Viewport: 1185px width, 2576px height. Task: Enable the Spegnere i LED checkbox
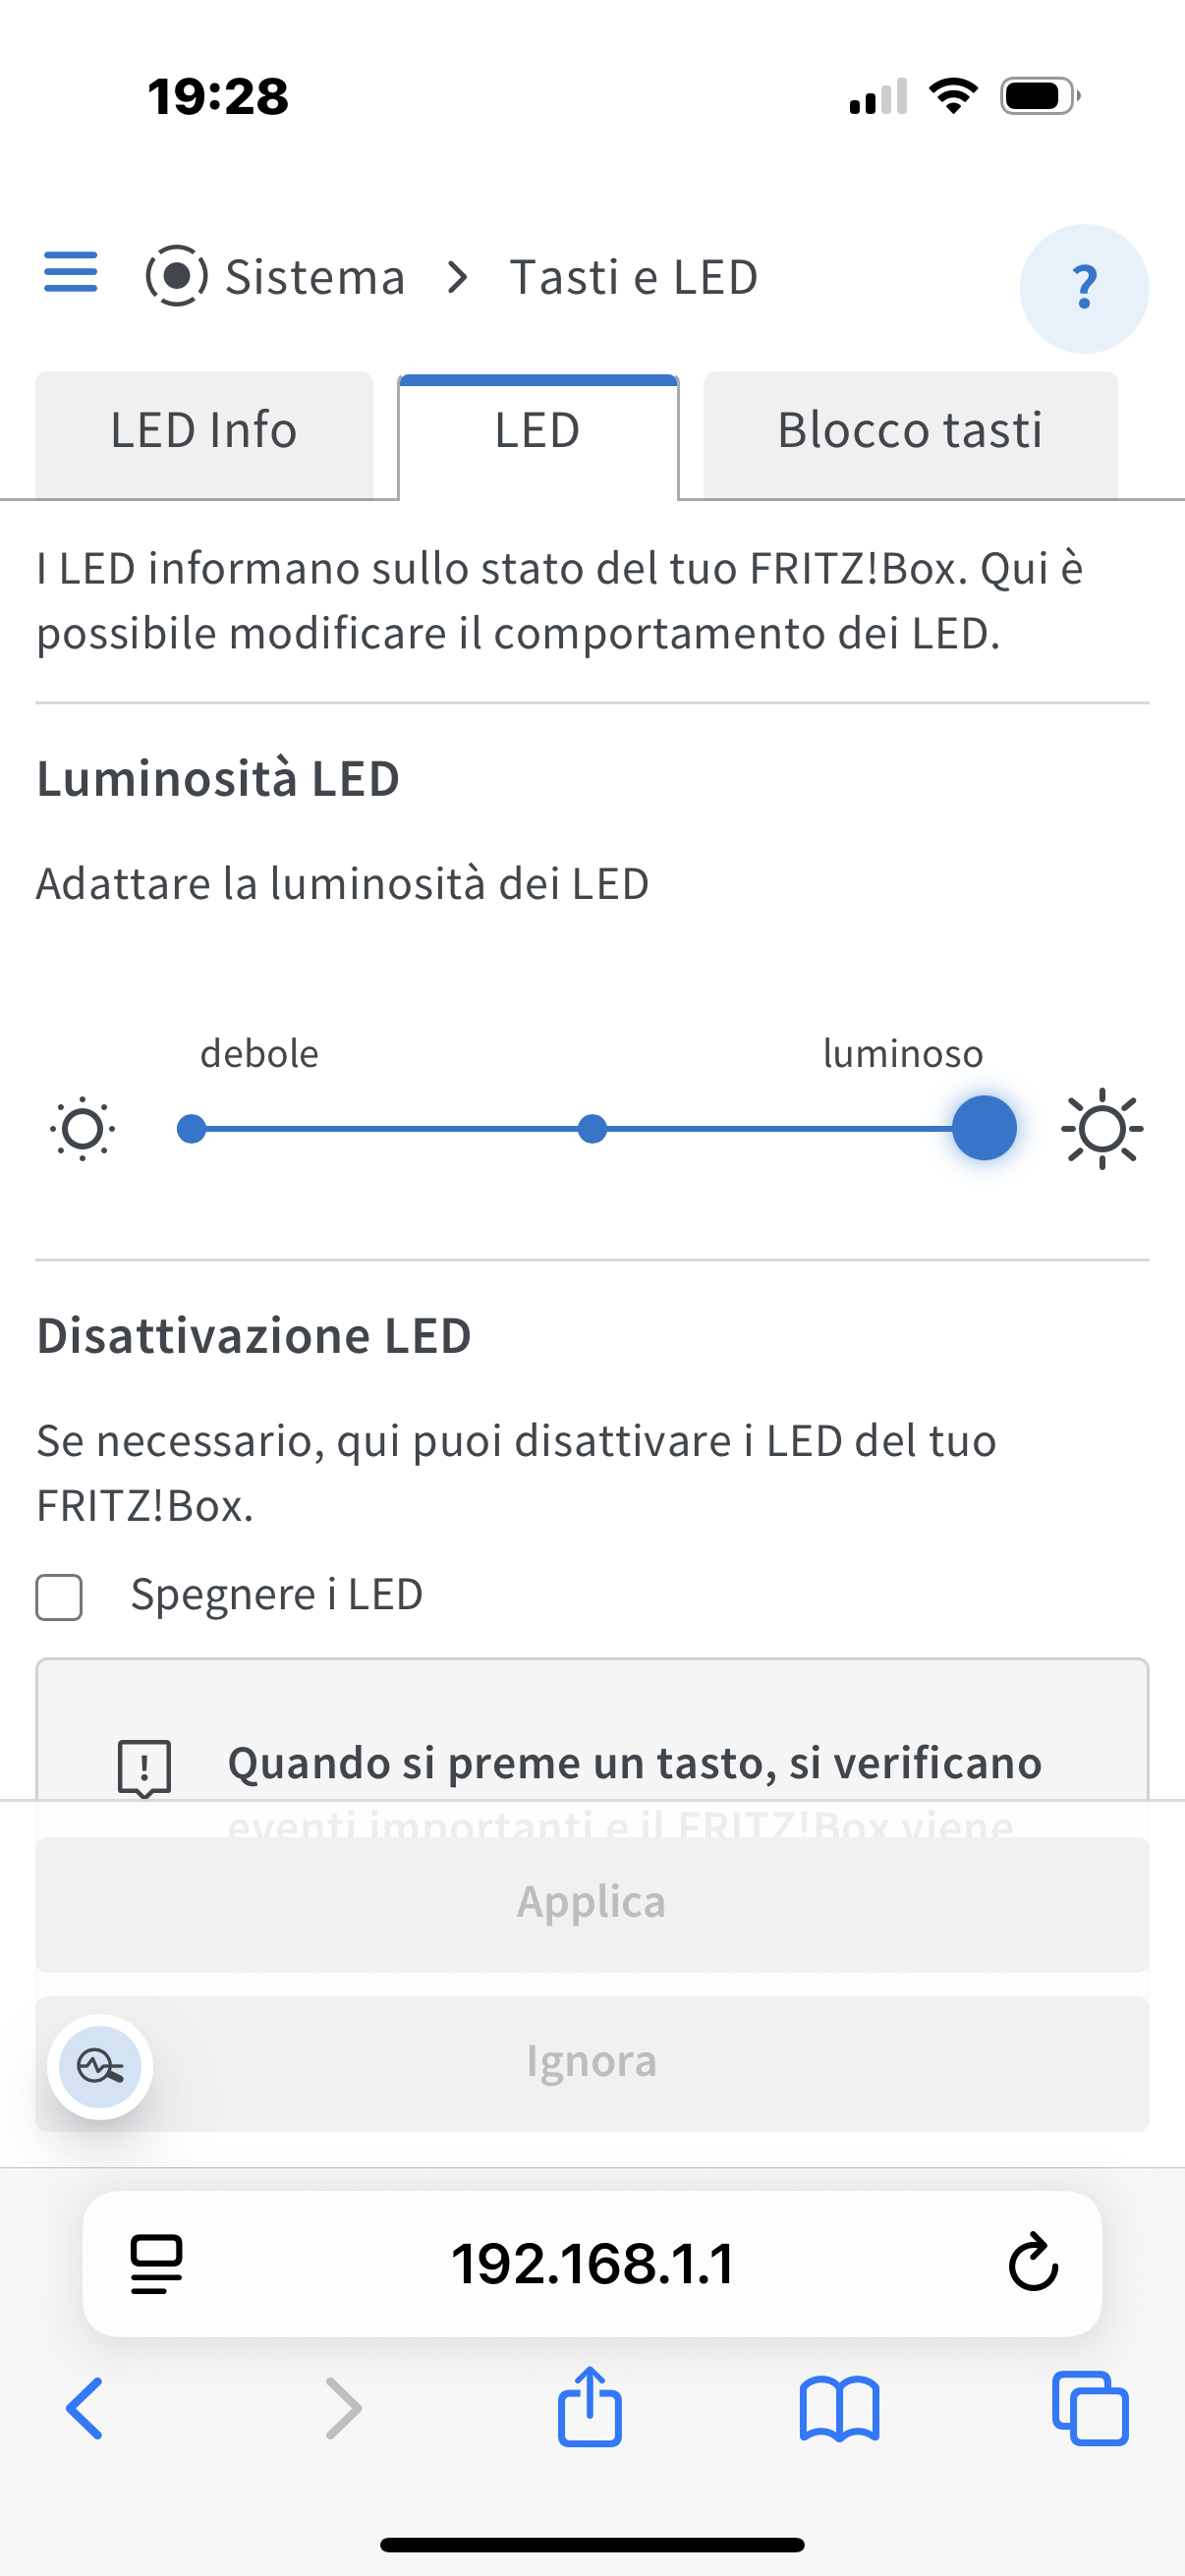59,1597
